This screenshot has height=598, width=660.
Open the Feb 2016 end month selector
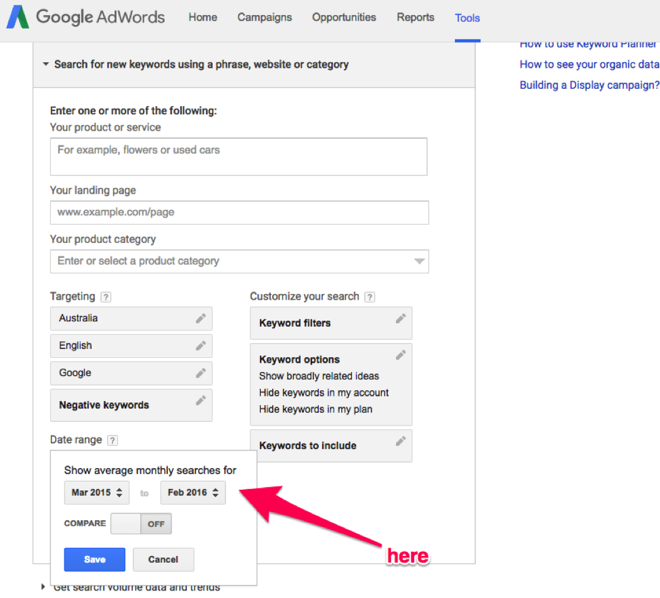point(193,493)
